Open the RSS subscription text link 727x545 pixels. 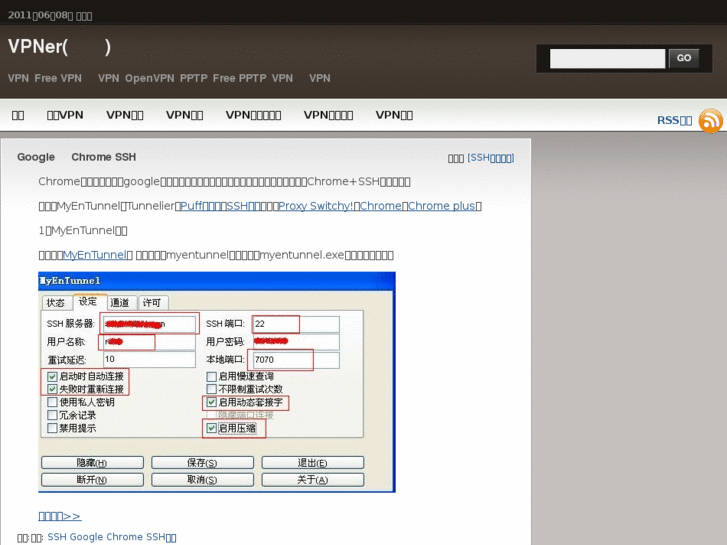(x=674, y=121)
